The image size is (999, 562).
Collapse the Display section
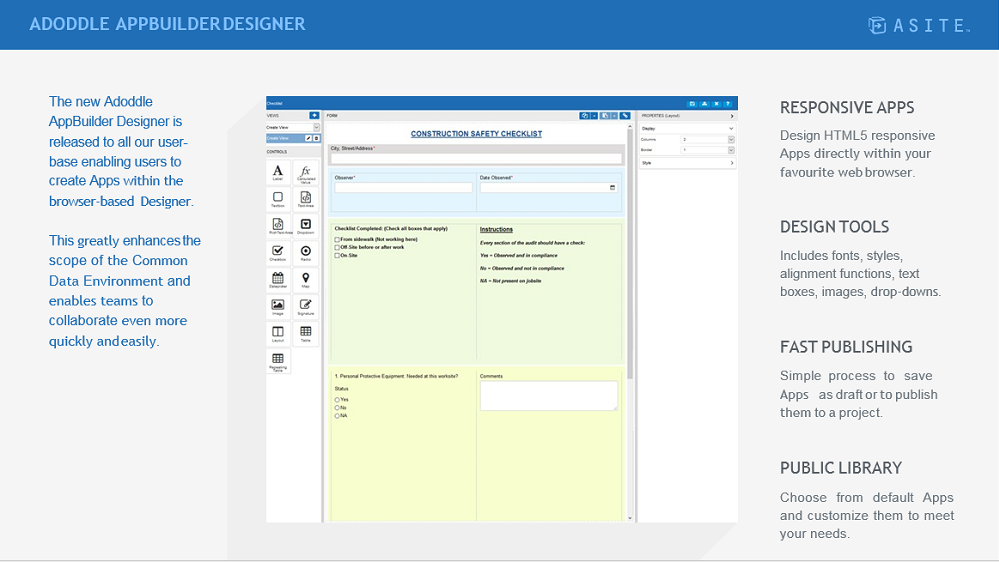coord(731,129)
